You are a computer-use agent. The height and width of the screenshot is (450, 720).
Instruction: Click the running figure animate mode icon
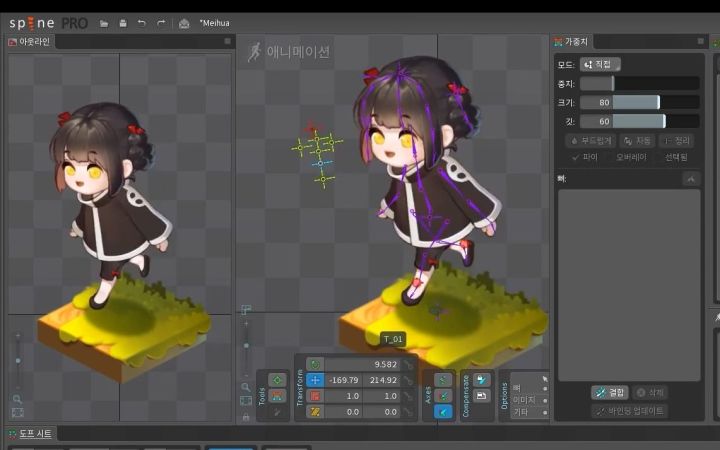coord(254,52)
